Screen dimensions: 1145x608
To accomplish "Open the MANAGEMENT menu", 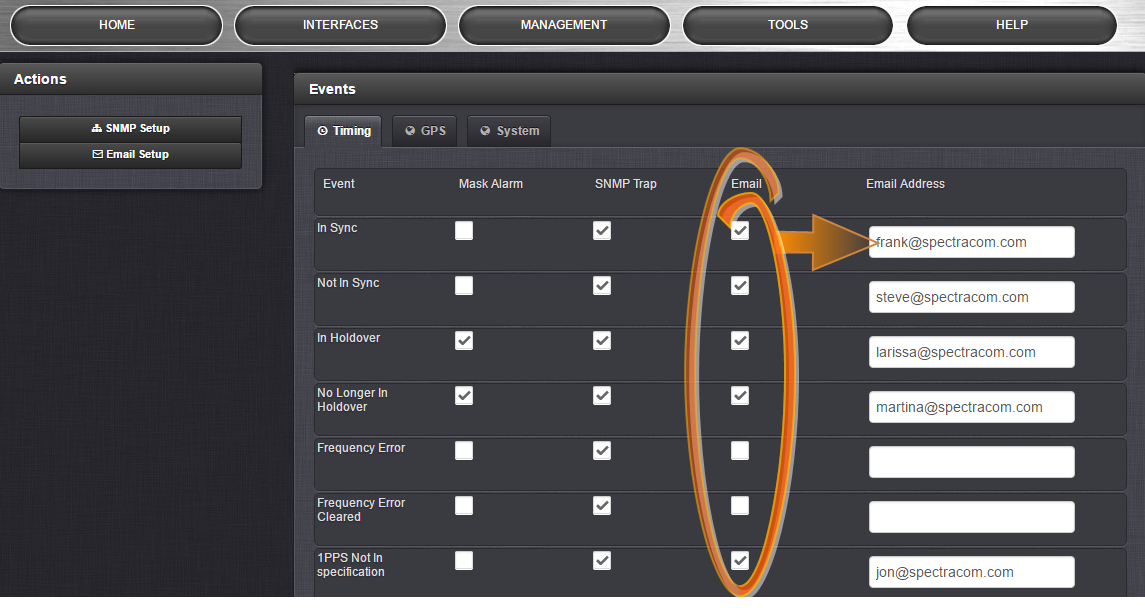I will coord(564,26).
